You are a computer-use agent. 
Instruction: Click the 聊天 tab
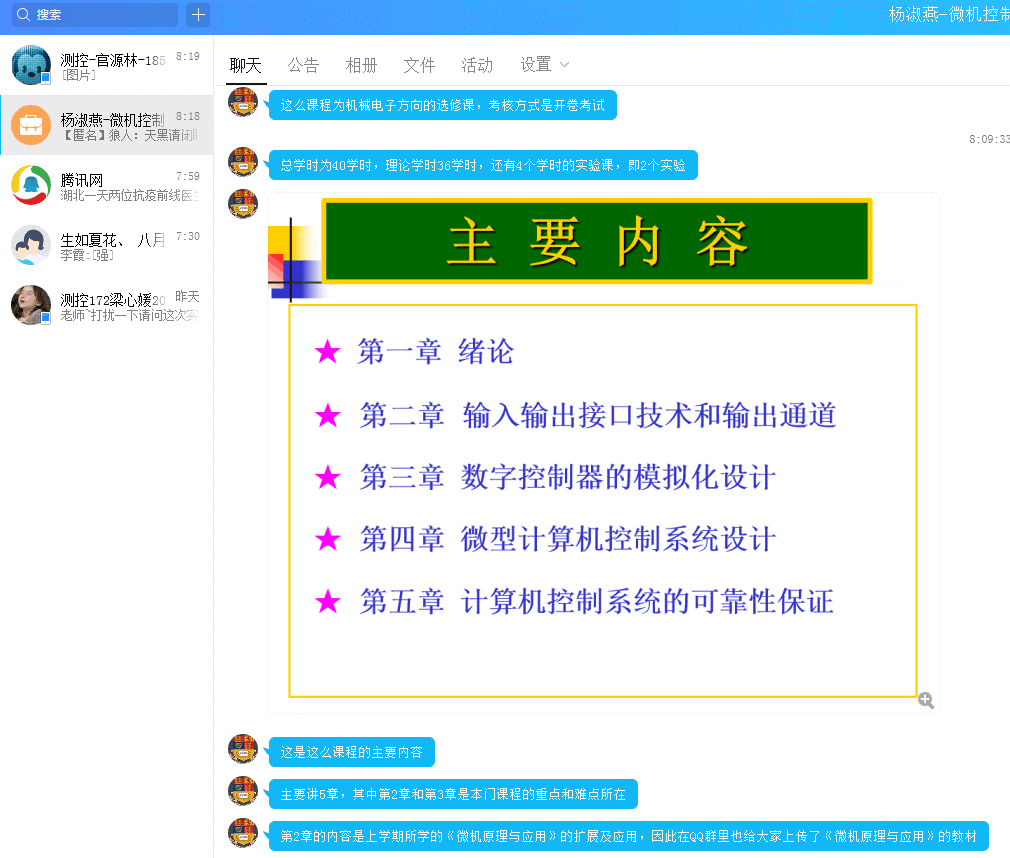[245, 65]
